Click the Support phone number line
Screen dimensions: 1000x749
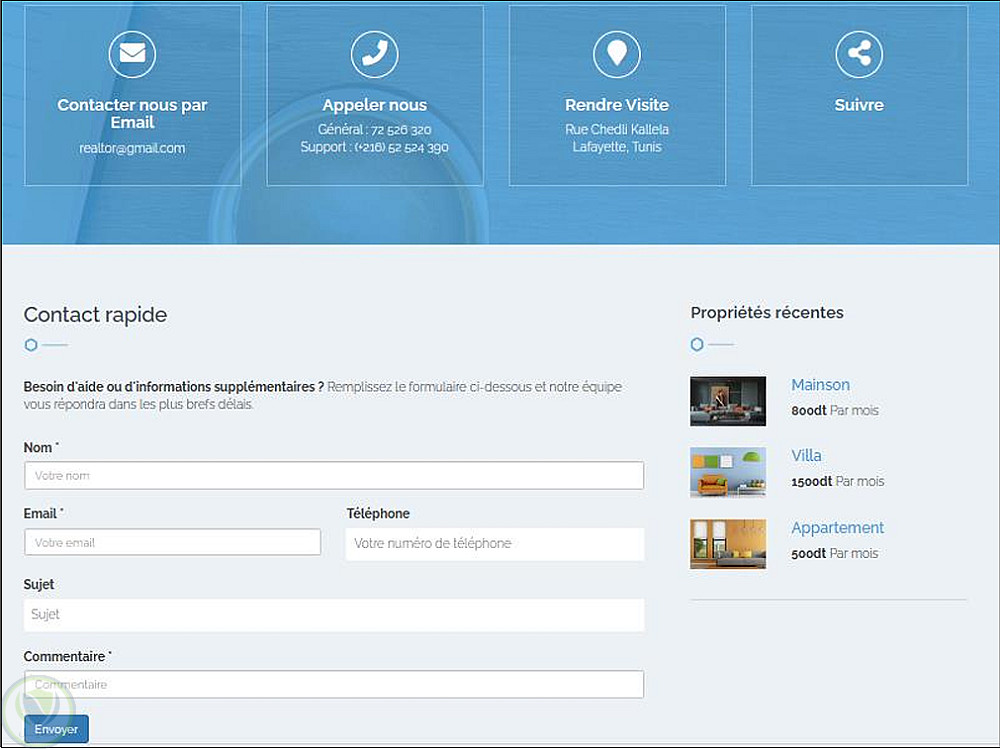click(x=374, y=147)
